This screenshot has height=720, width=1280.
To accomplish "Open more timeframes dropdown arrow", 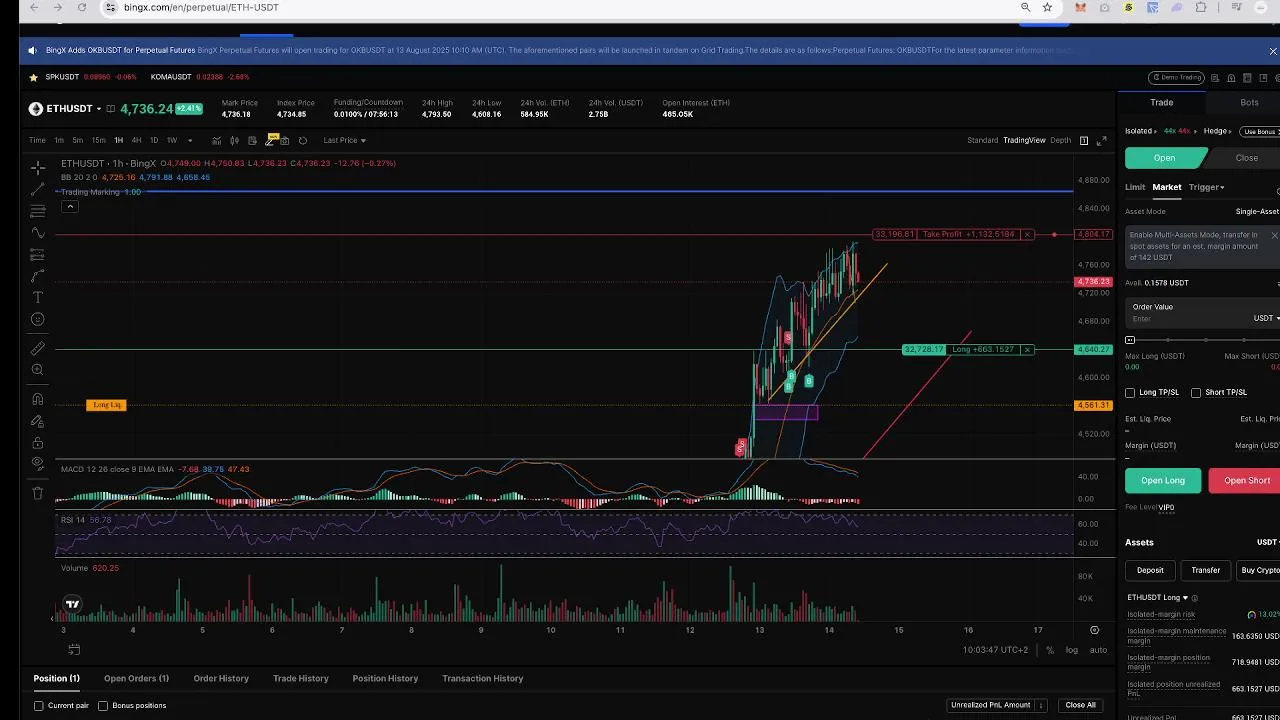I will click(190, 141).
